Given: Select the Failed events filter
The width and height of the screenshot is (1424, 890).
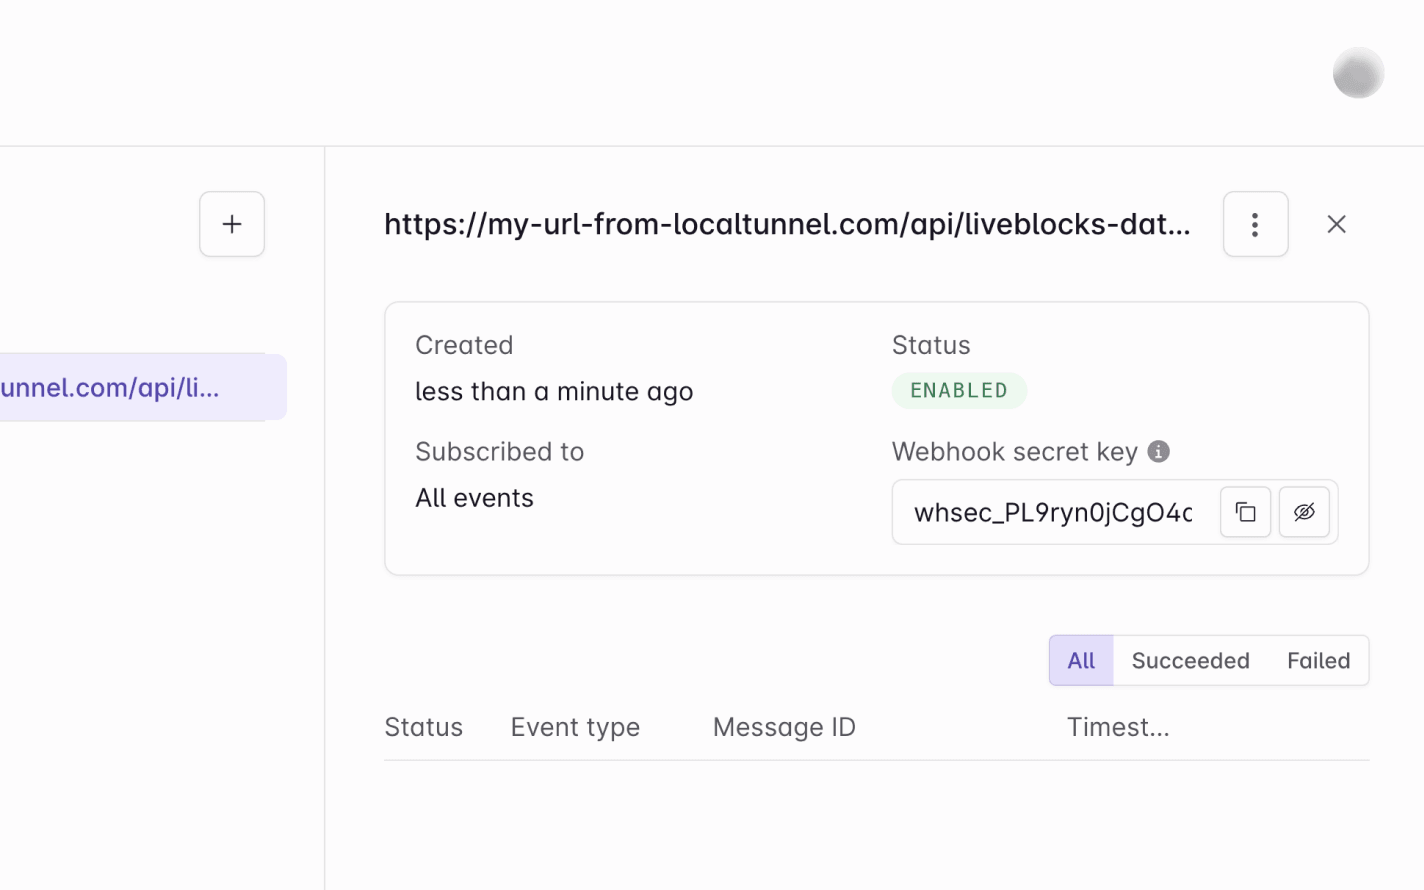Looking at the screenshot, I should pos(1318,660).
